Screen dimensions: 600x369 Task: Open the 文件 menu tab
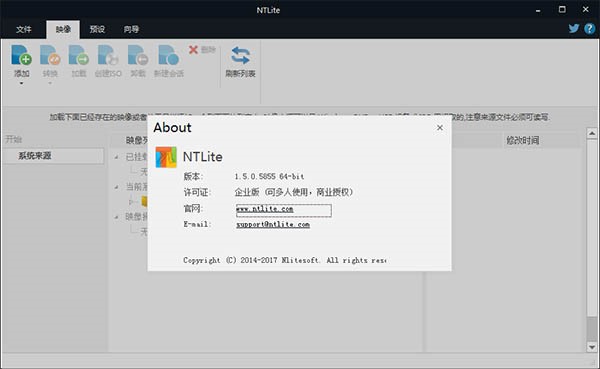(x=24, y=29)
